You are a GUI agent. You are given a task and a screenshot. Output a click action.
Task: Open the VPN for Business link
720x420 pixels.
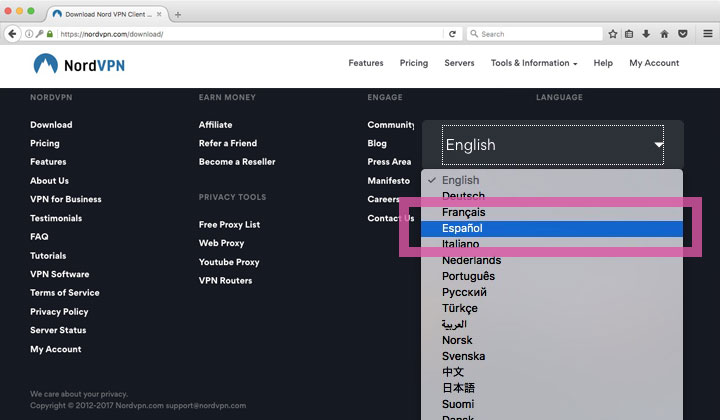point(66,199)
